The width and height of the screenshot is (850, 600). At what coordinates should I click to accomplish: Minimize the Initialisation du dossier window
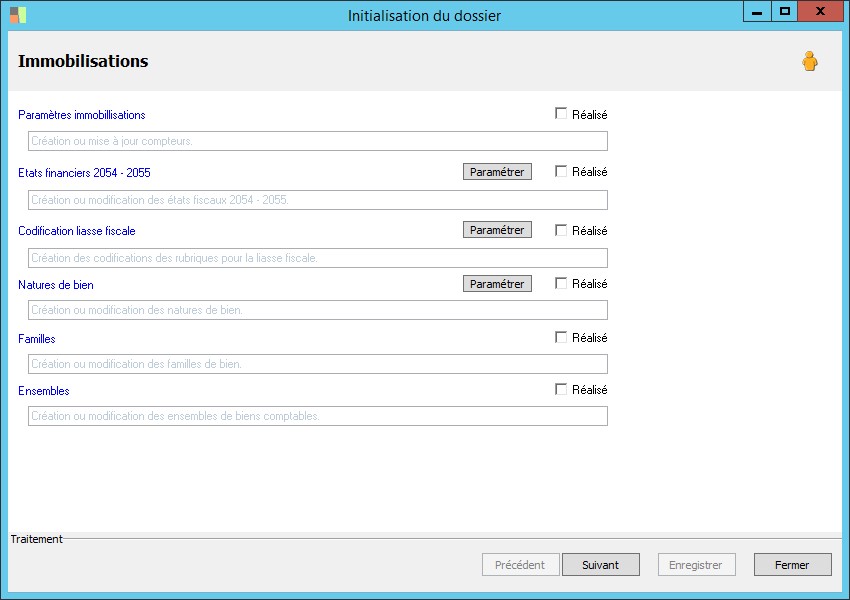pyautogui.click(x=757, y=11)
